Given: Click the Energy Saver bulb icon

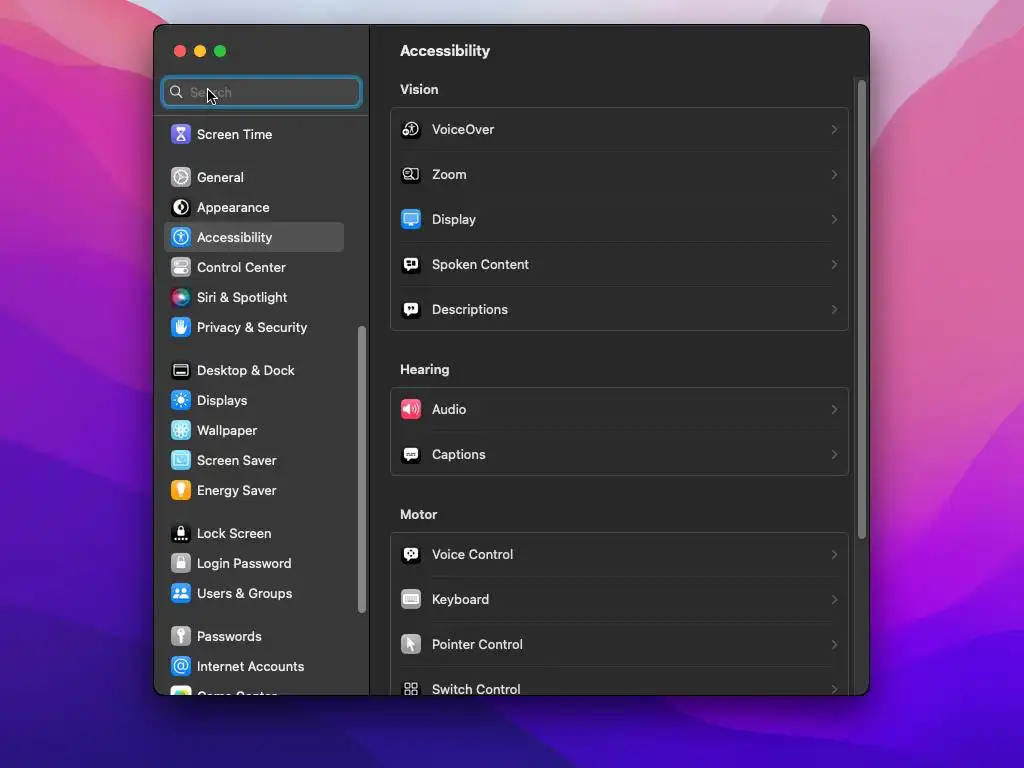Looking at the screenshot, I should click(181, 490).
